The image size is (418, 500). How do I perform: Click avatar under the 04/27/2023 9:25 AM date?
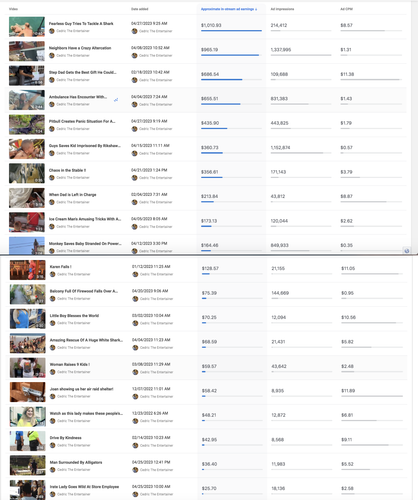[134, 31]
